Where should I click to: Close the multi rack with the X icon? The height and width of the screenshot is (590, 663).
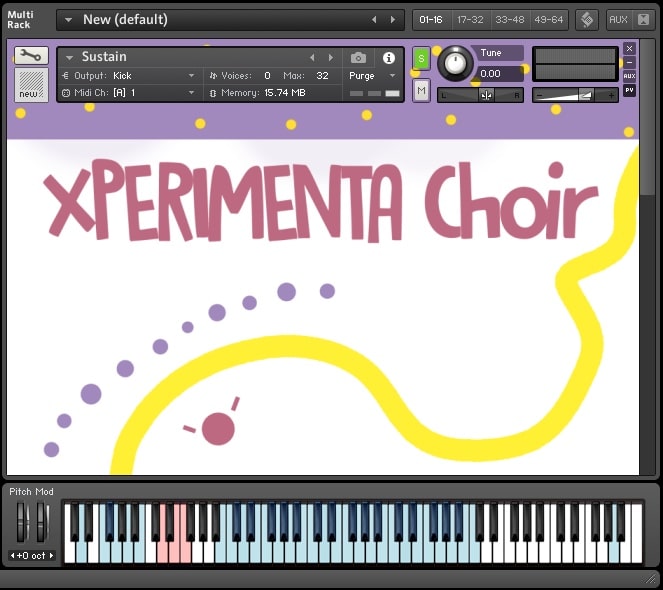click(643, 19)
